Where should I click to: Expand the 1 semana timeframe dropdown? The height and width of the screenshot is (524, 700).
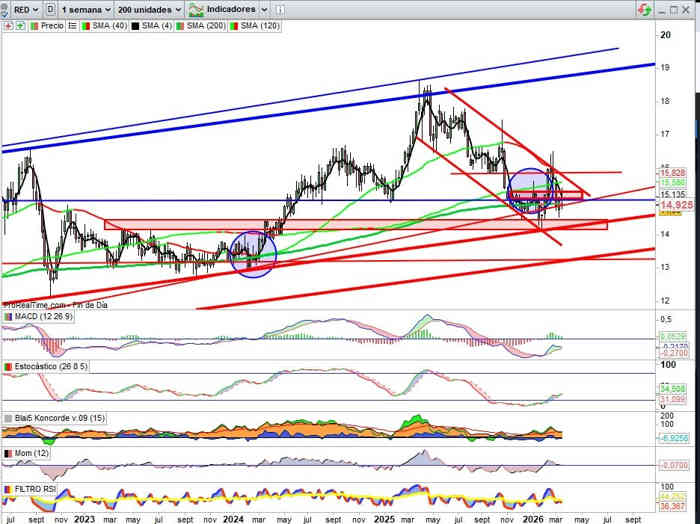[x=84, y=8]
